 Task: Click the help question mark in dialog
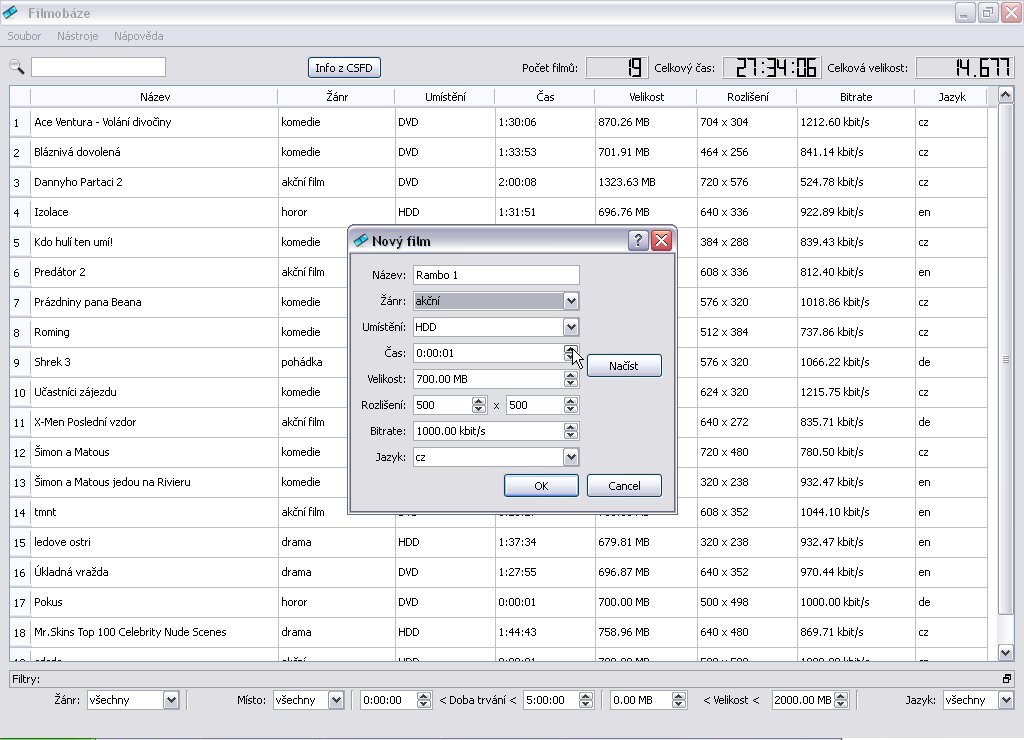pos(638,241)
